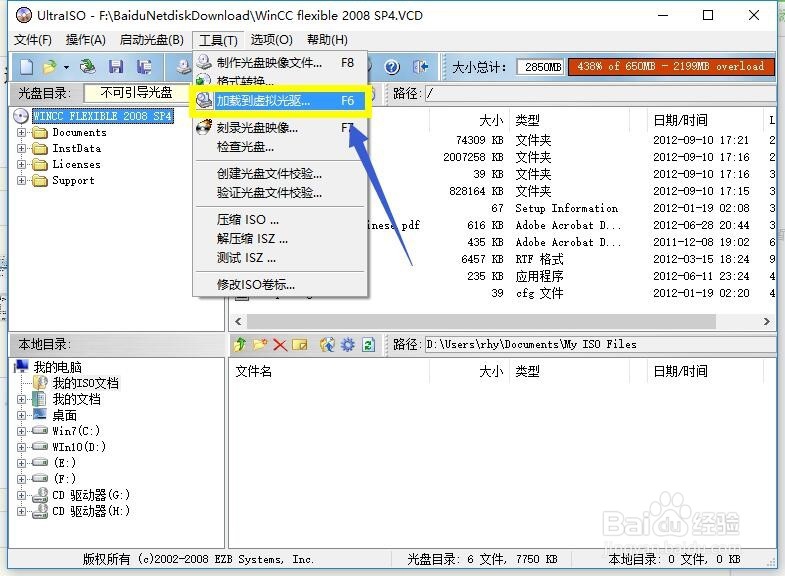Click the 我的ISO文档 folder icon

(40, 383)
